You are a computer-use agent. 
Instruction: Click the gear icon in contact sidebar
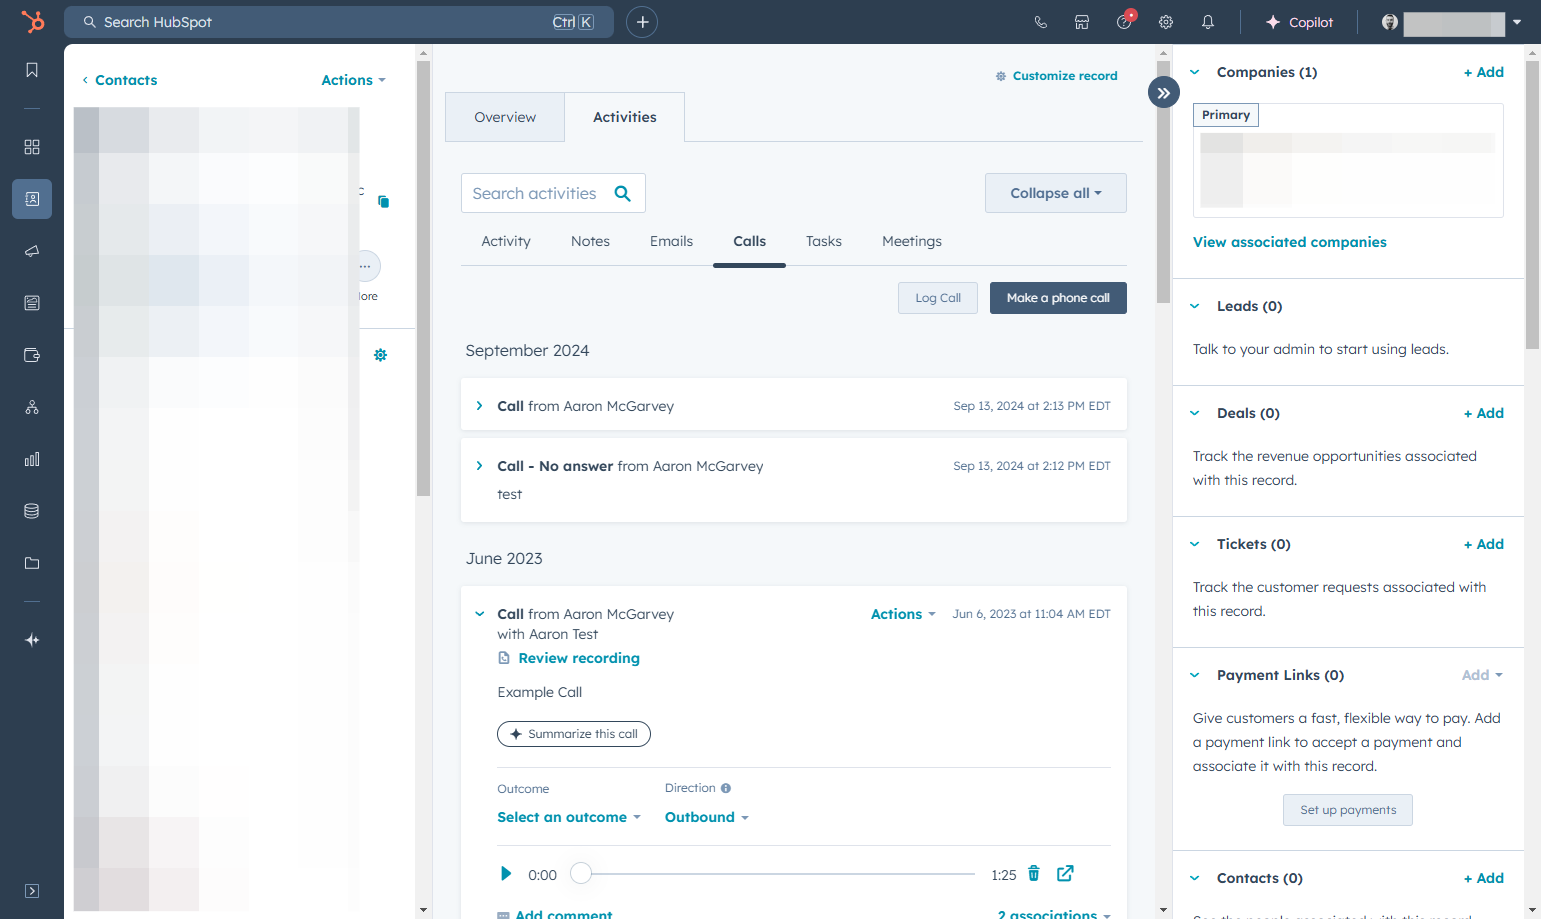click(x=380, y=355)
